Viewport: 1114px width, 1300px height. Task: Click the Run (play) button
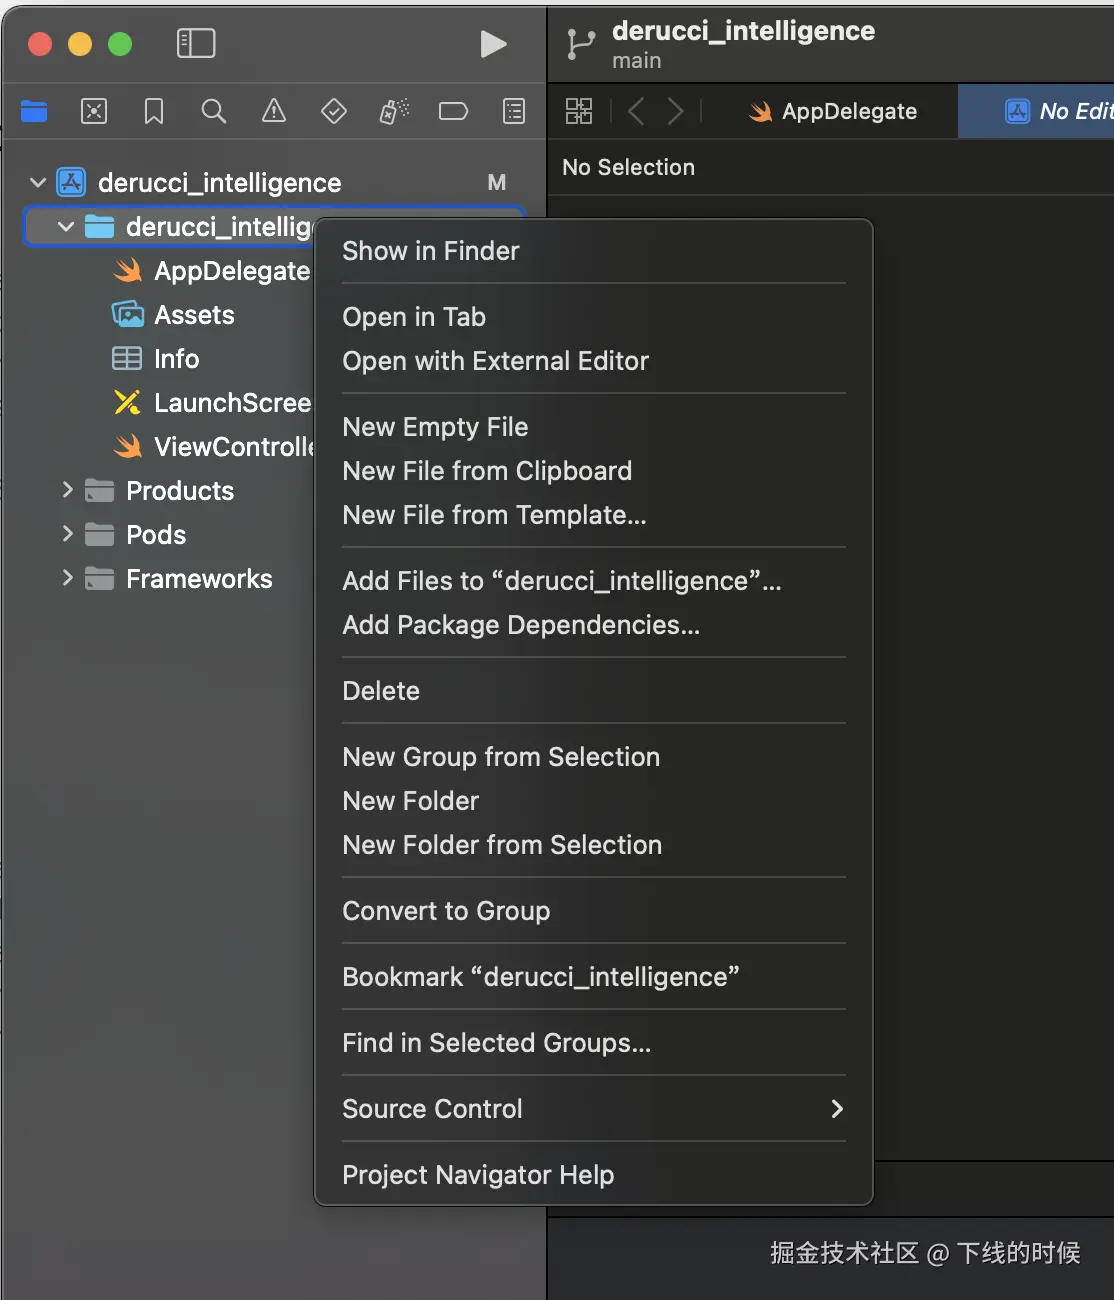(x=493, y=44)
